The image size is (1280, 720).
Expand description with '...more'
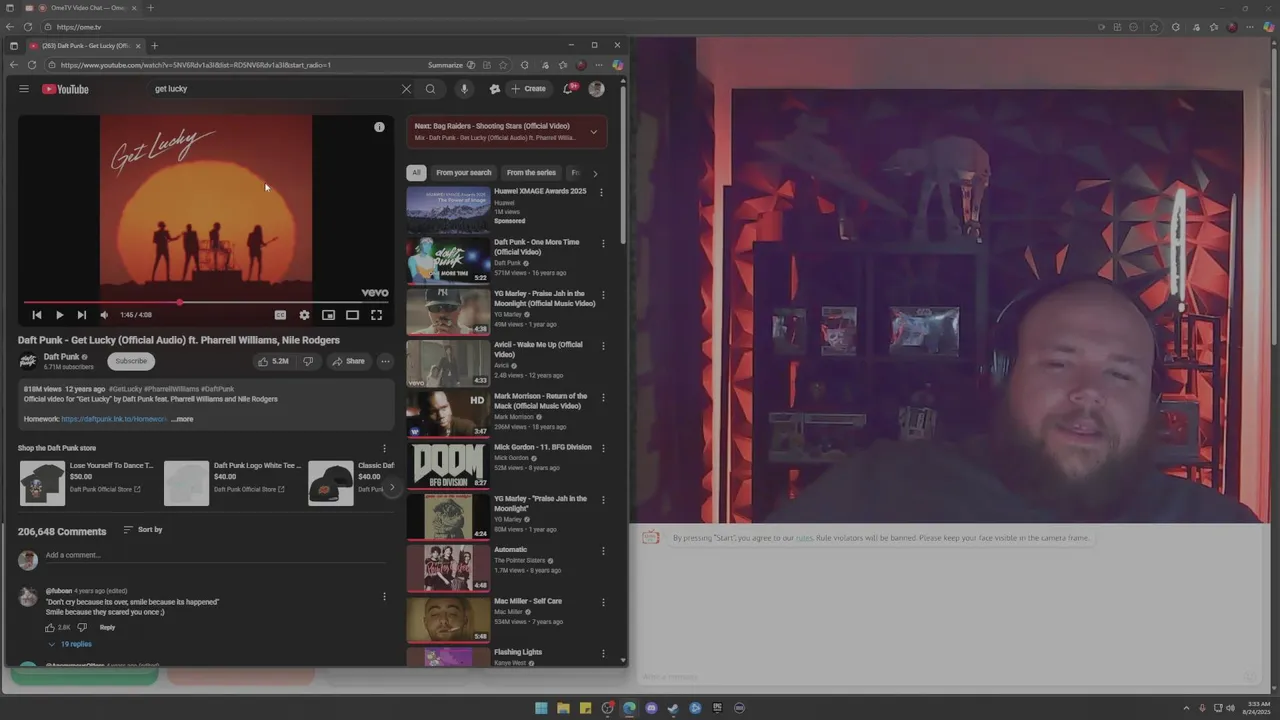(x=182, y=419)
